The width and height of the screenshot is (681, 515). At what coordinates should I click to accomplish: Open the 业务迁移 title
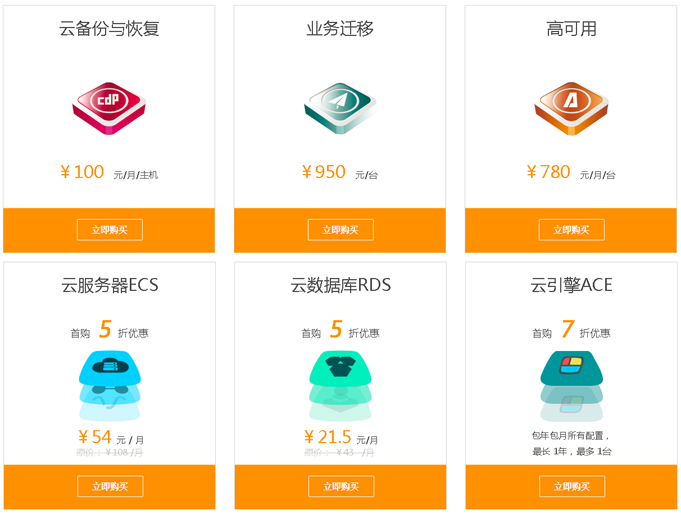[x=340, y=29]
